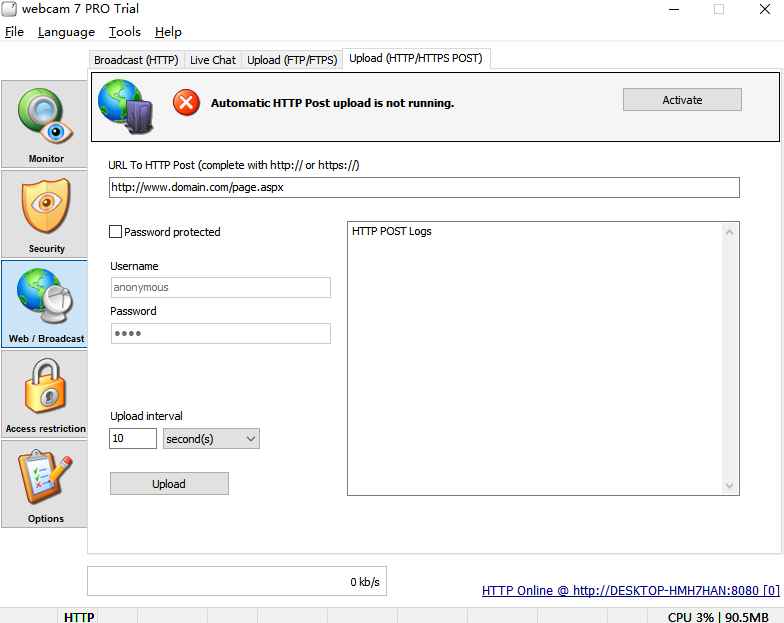Click the Password field
Screen dimensions: 784x623
[220, 334]
